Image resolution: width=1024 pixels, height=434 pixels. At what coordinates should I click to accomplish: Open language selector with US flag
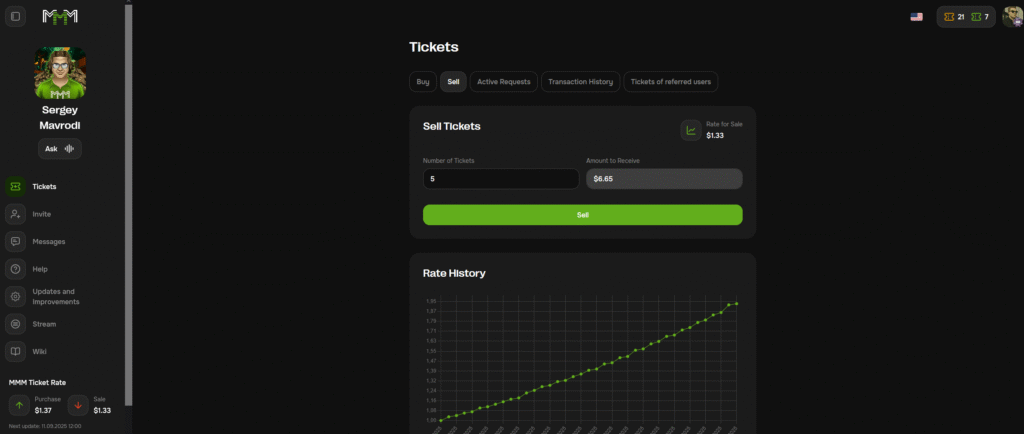916,17
